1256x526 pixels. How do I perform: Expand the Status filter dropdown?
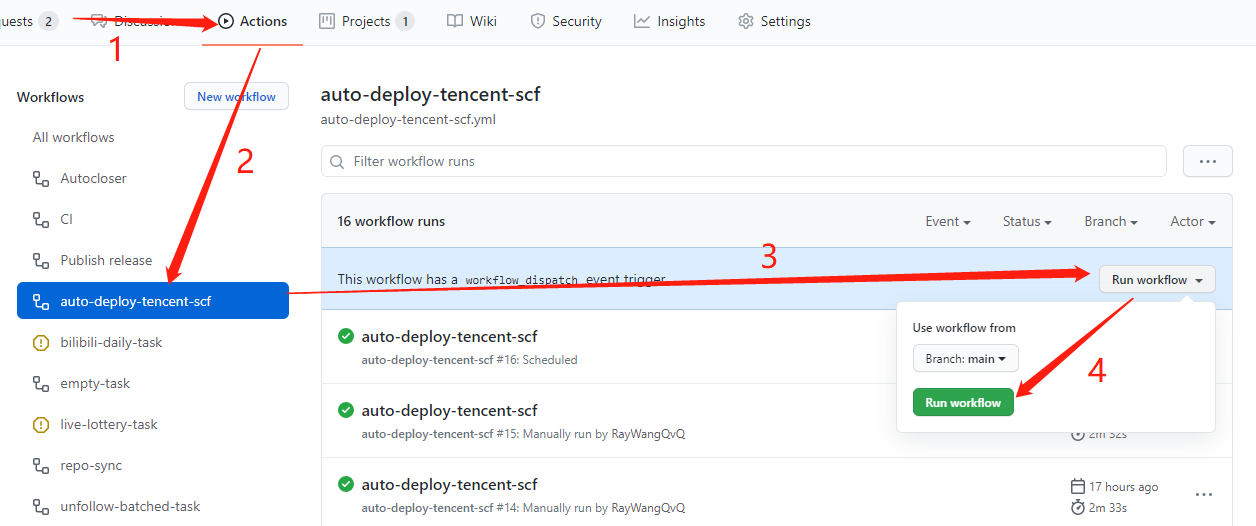pos(1027,222)
